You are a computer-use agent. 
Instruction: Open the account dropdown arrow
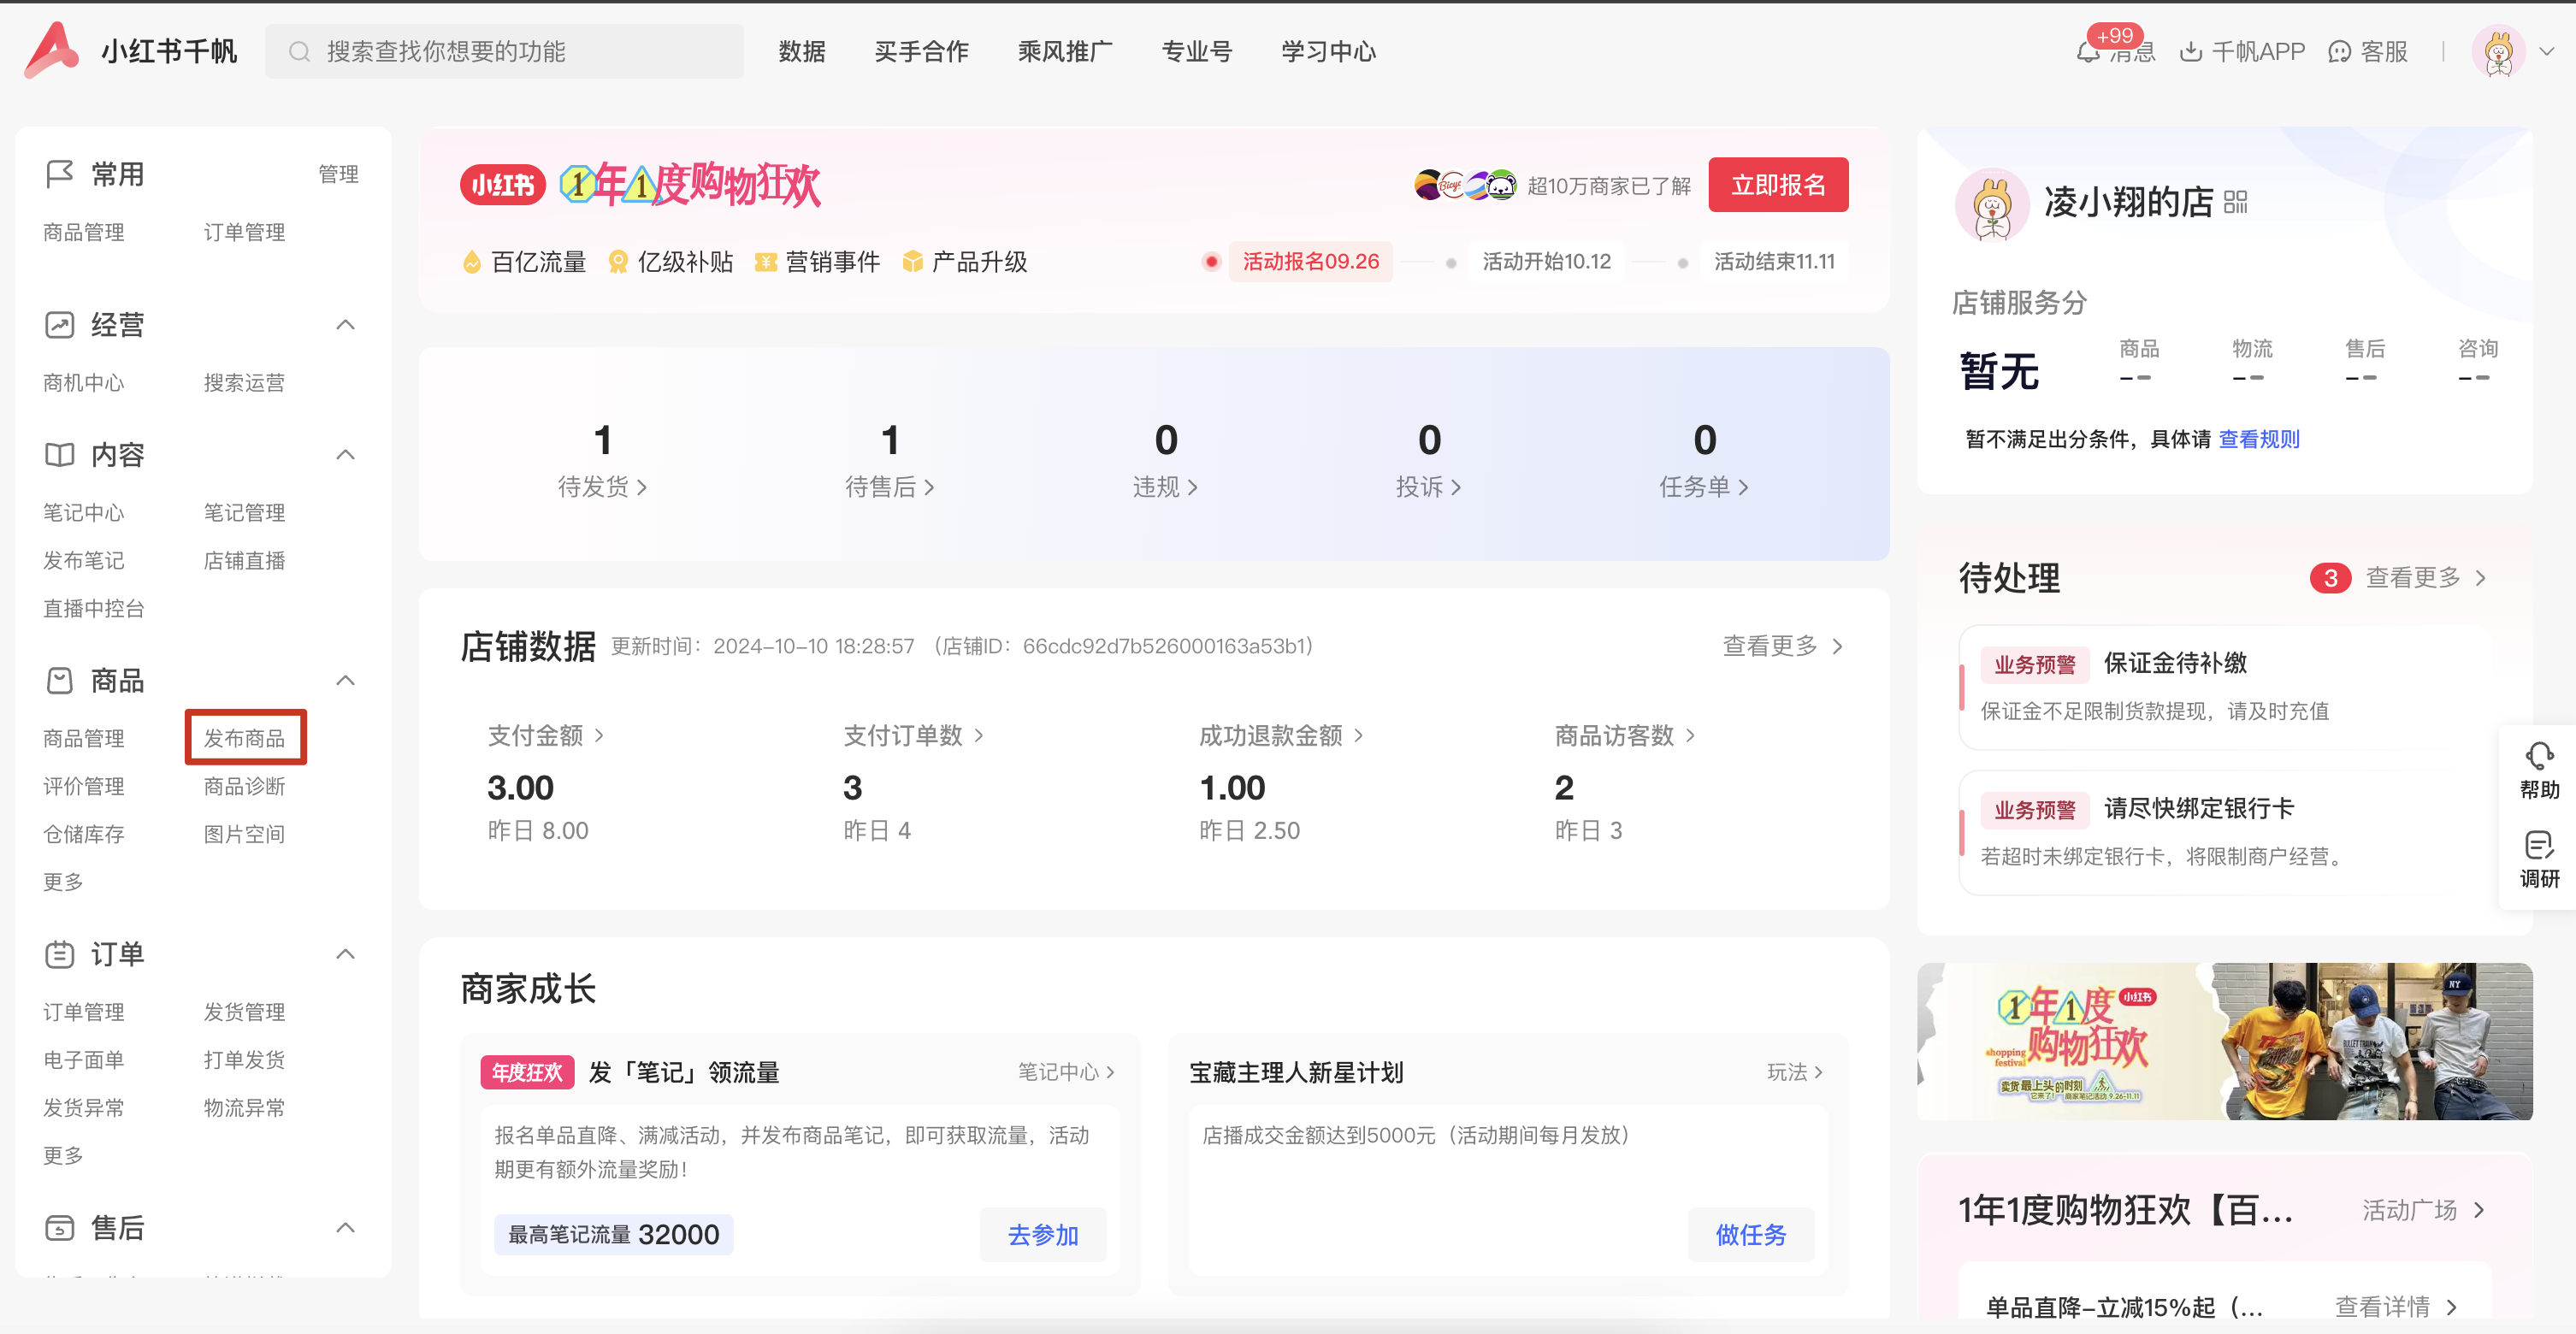[2546, 52]
